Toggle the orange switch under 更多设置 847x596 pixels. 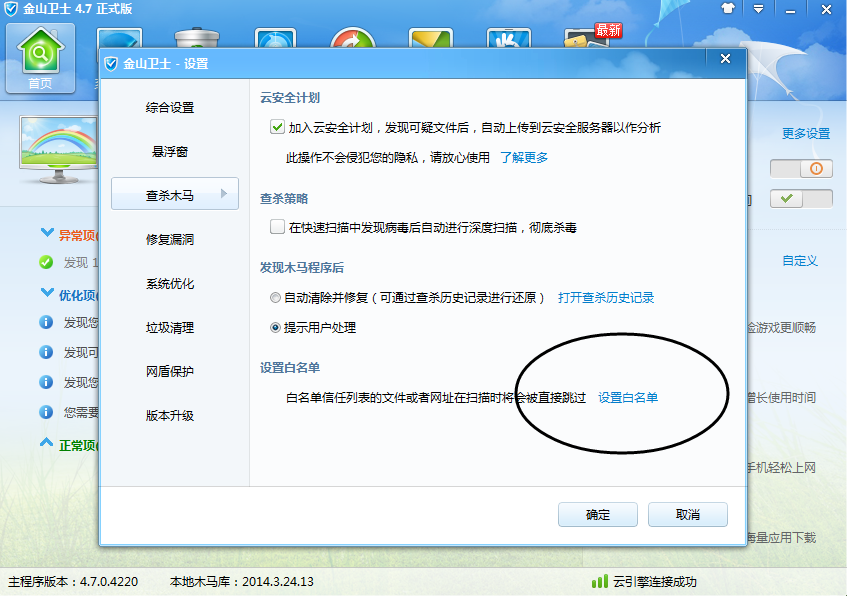[801, 169]
